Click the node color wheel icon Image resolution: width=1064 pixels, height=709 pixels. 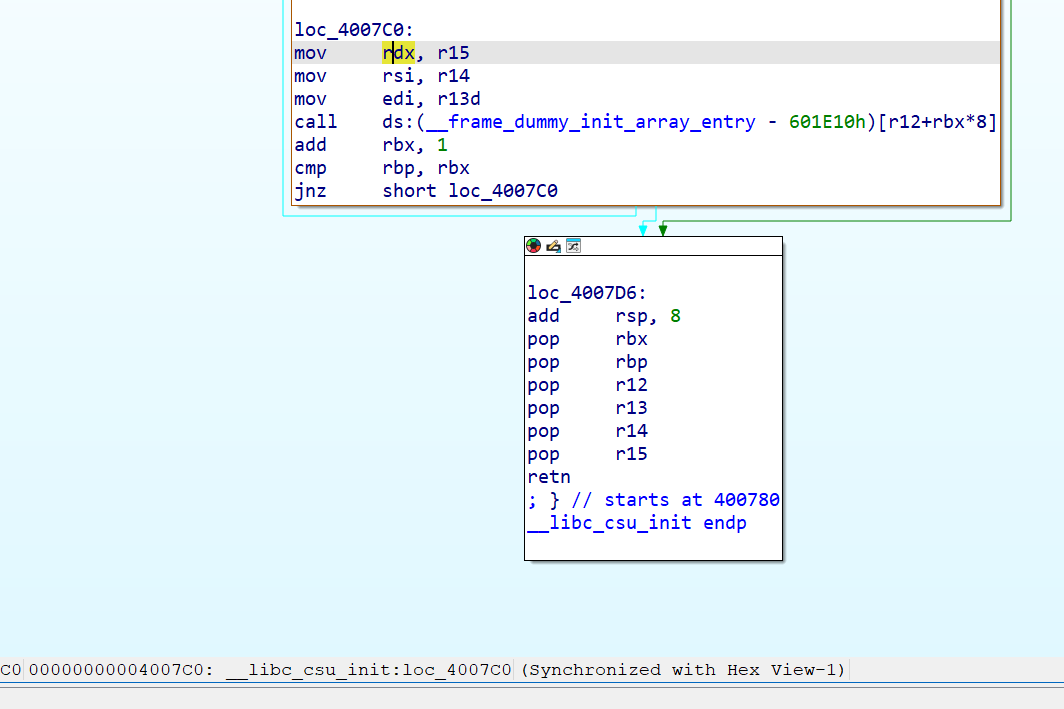coord(533,246)
